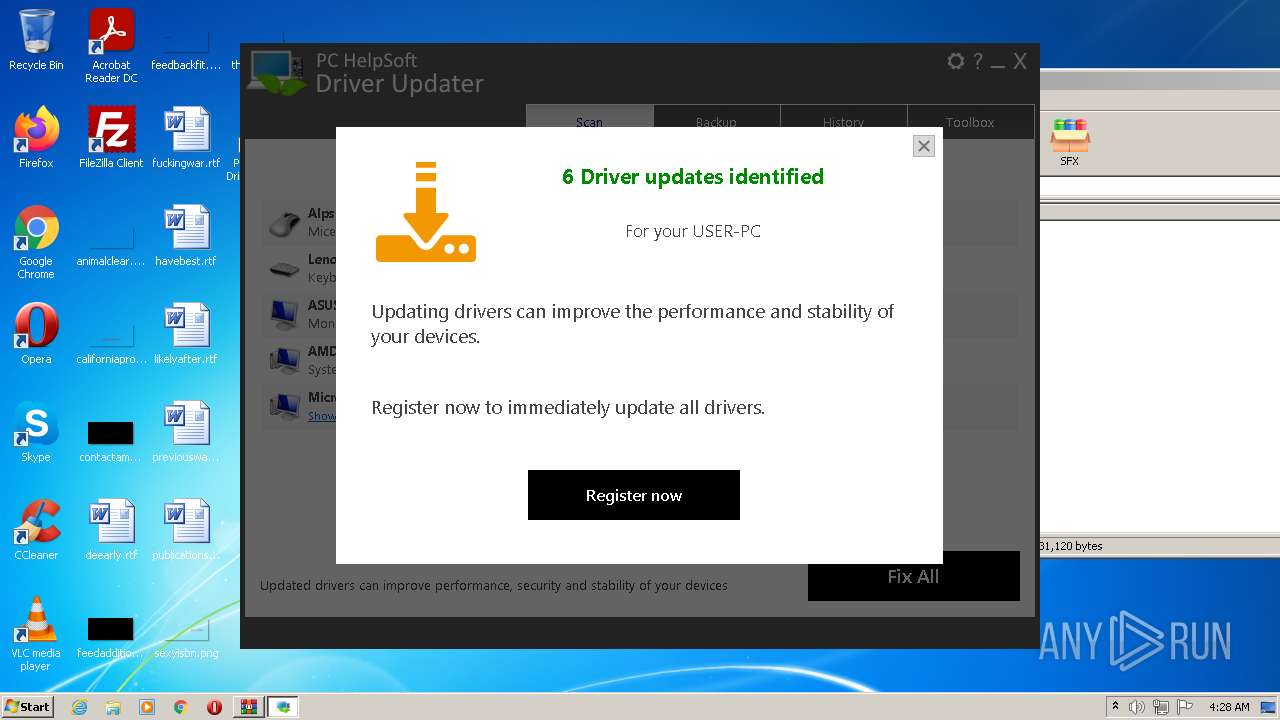Viewport: 1280px width, 720px height.
Task: Click the Register now button
Action: tap(634, 495)
